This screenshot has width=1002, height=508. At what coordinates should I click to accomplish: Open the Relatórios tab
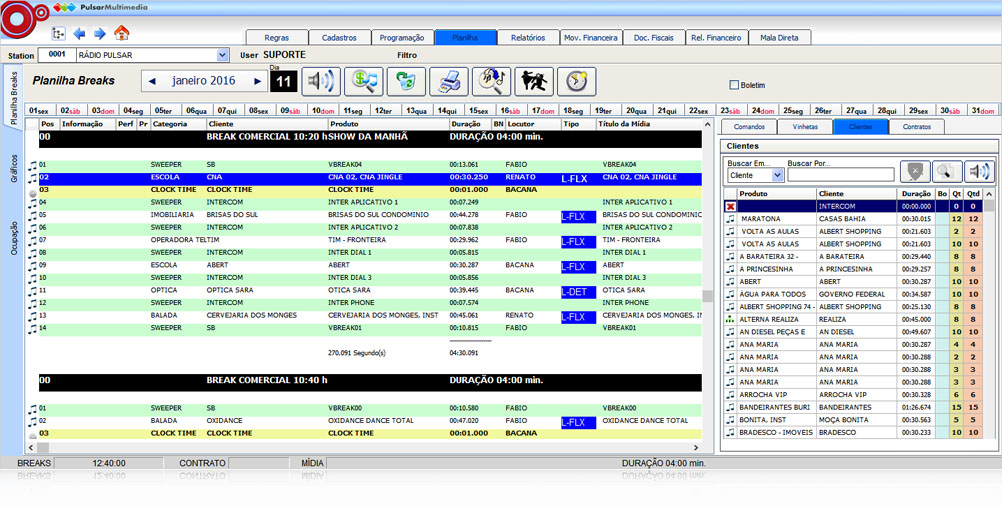528,38
